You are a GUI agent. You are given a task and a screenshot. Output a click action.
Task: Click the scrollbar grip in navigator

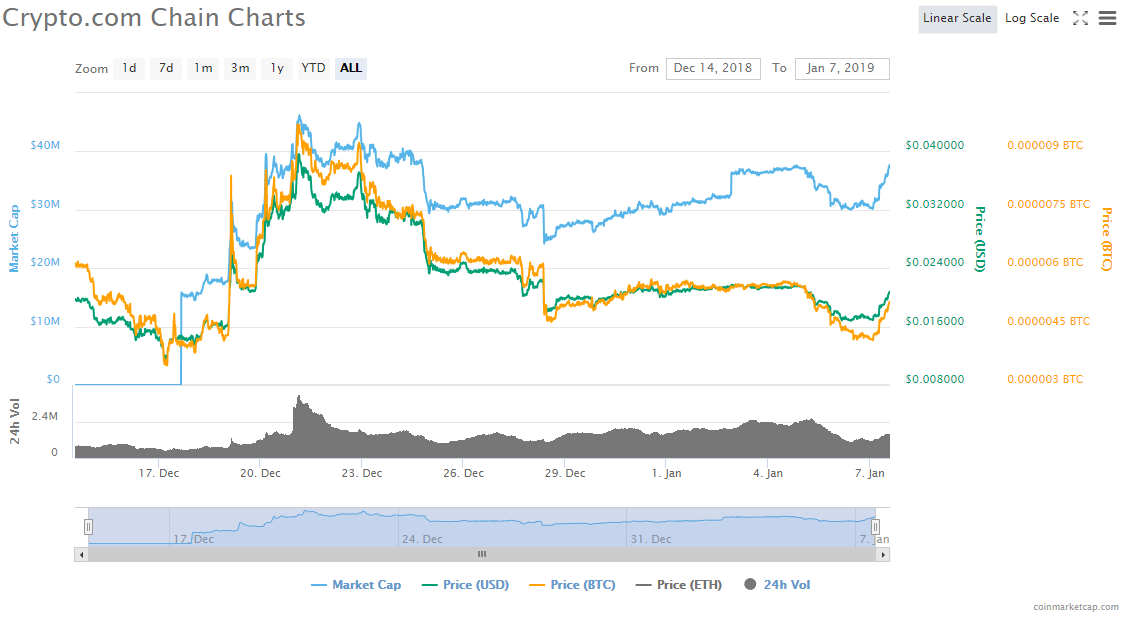coord(482,555)
